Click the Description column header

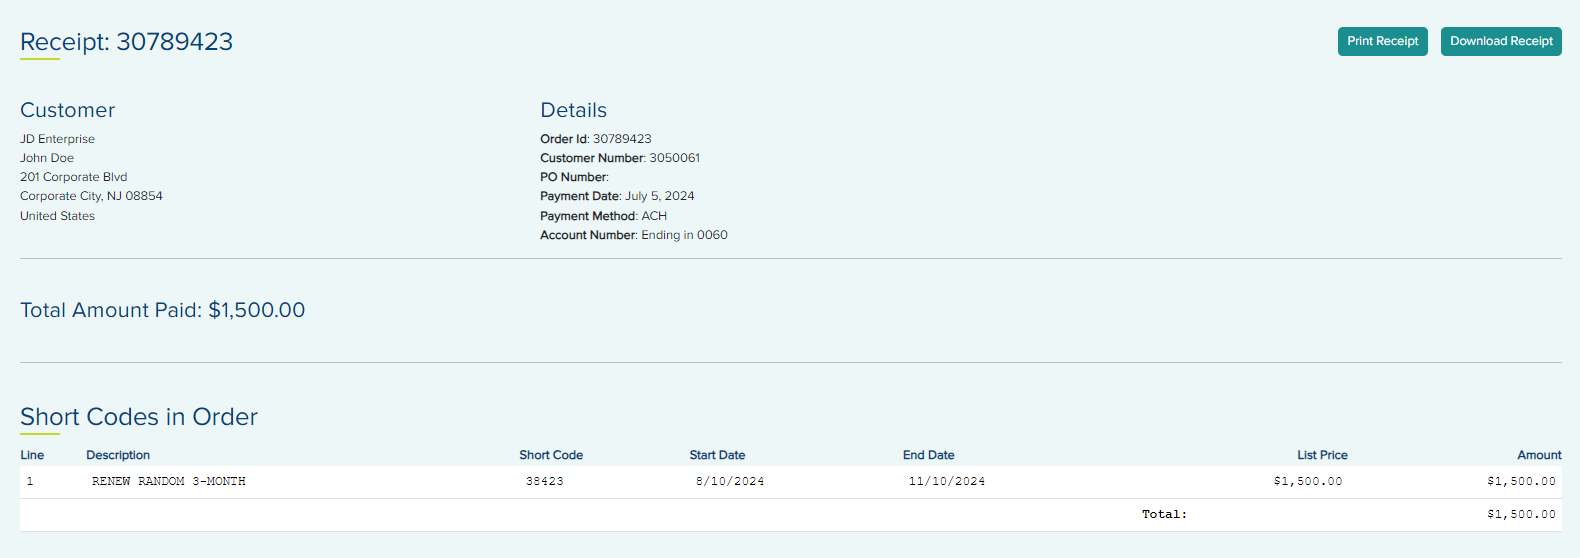(x=118, y=455)
